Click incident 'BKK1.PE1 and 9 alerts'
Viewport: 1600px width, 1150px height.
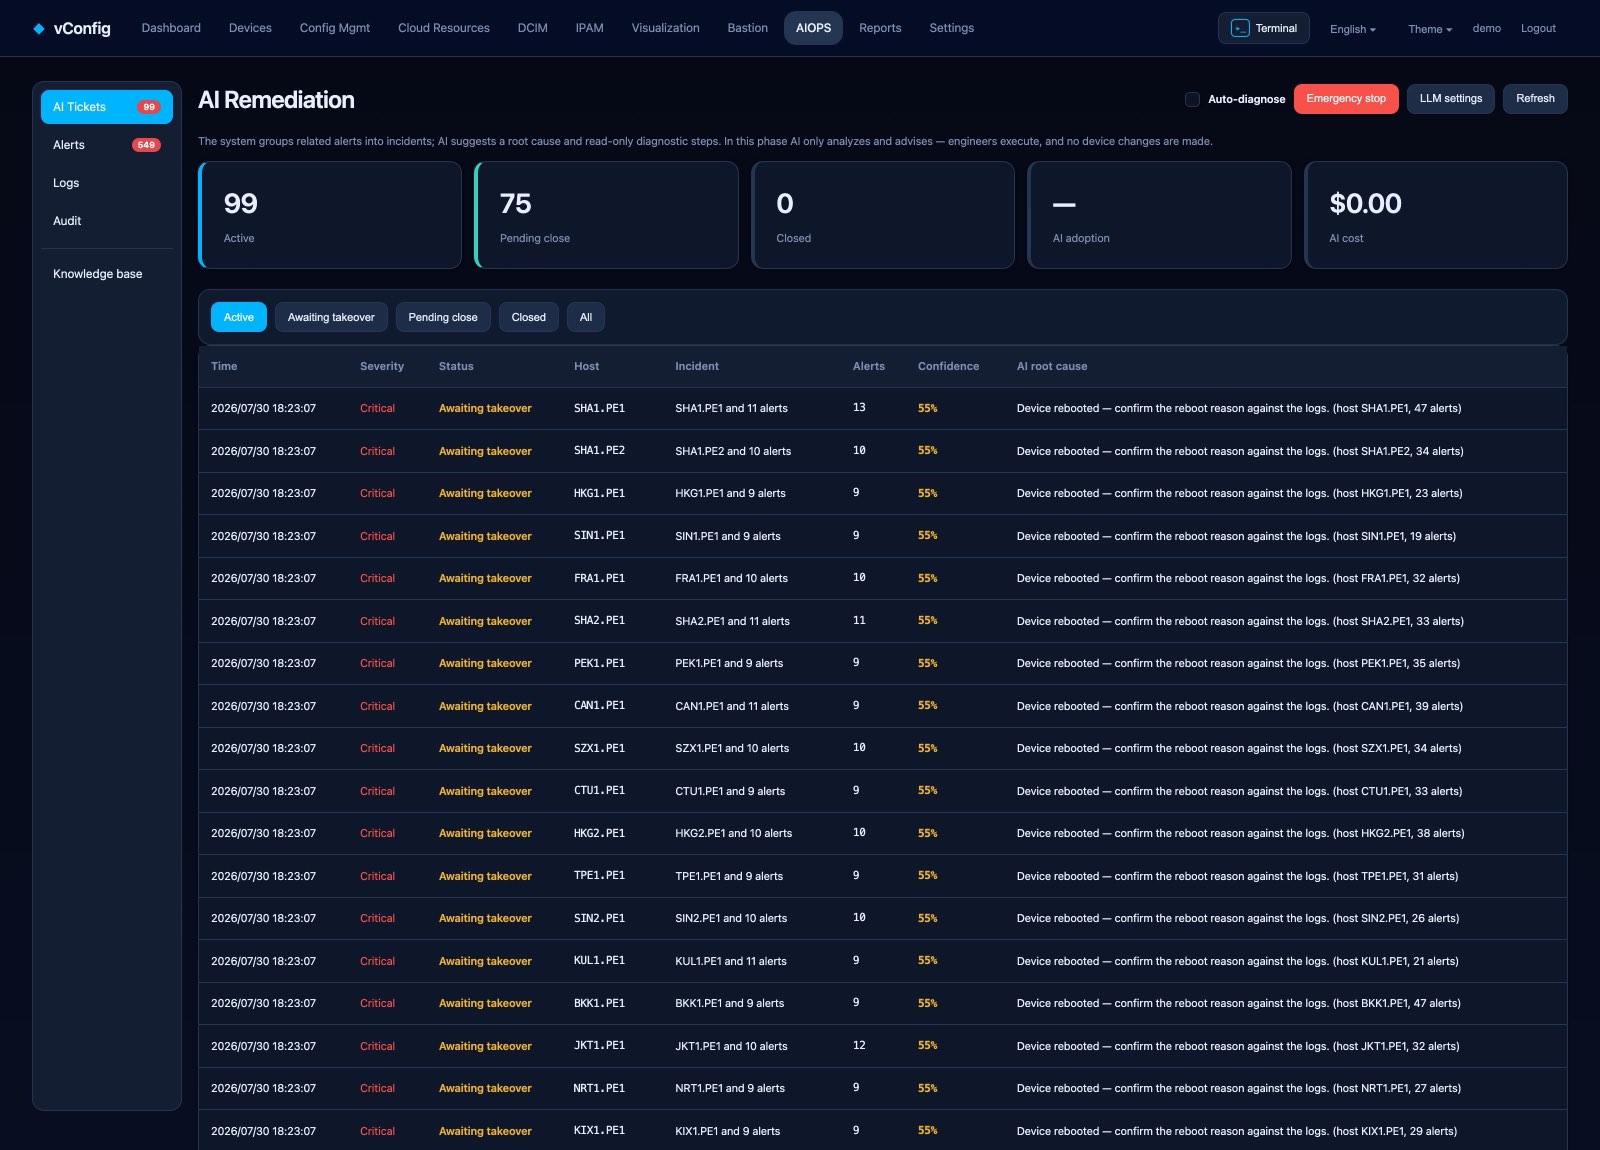coord(730,1003)
